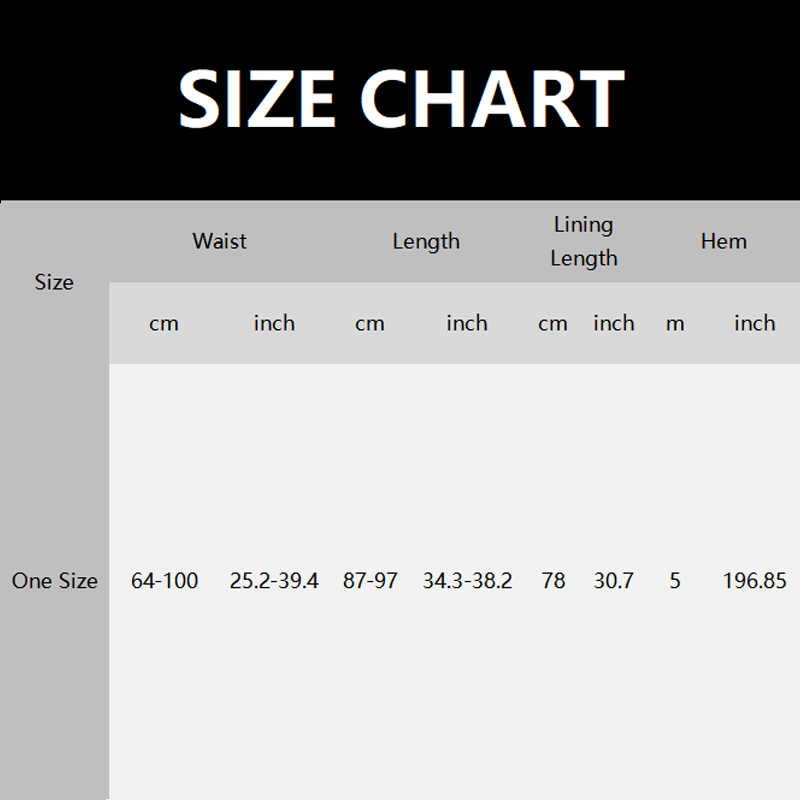Select the cm unit under Lining Length
The image size is (800, 800).
pos(553,324)
